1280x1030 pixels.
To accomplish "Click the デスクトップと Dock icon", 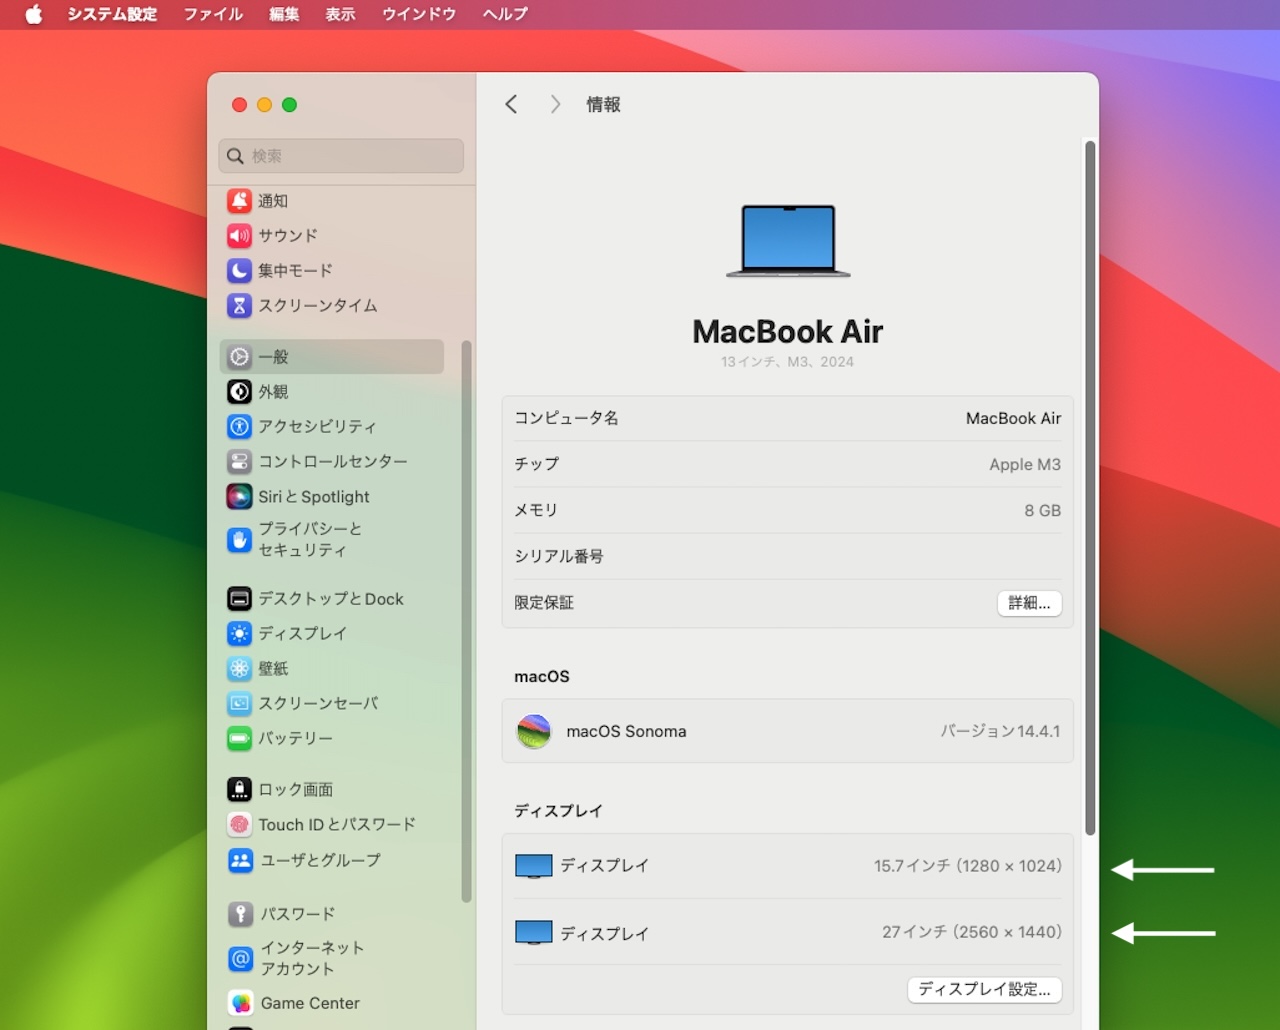I will tap(239, 599).
